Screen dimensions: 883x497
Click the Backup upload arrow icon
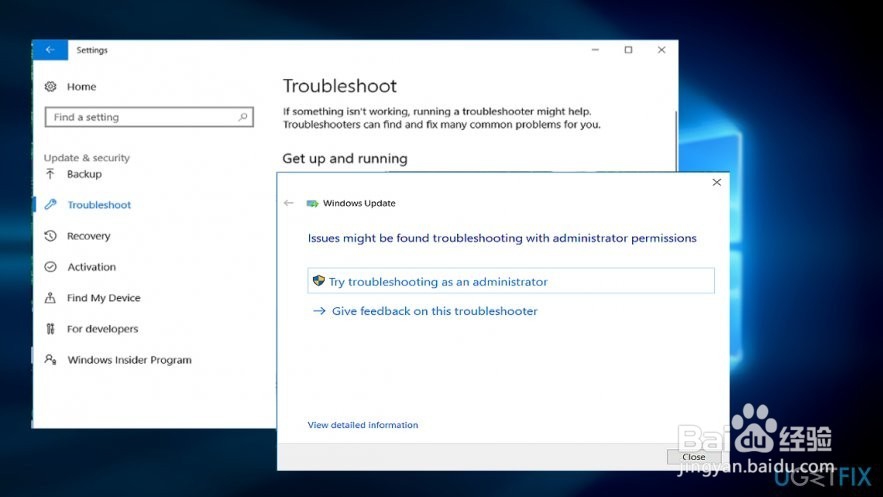click(50, 174)
